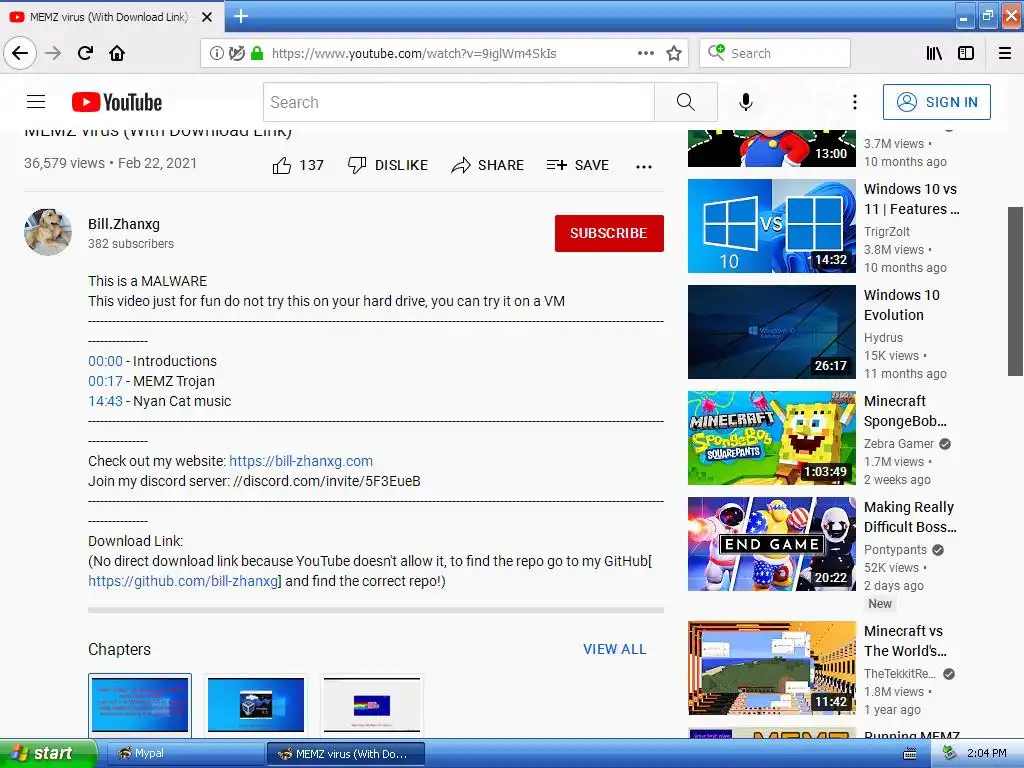Screen dimensions: 1024x768
Task: Click the green padlock security icon
Action: click(257, 53)
